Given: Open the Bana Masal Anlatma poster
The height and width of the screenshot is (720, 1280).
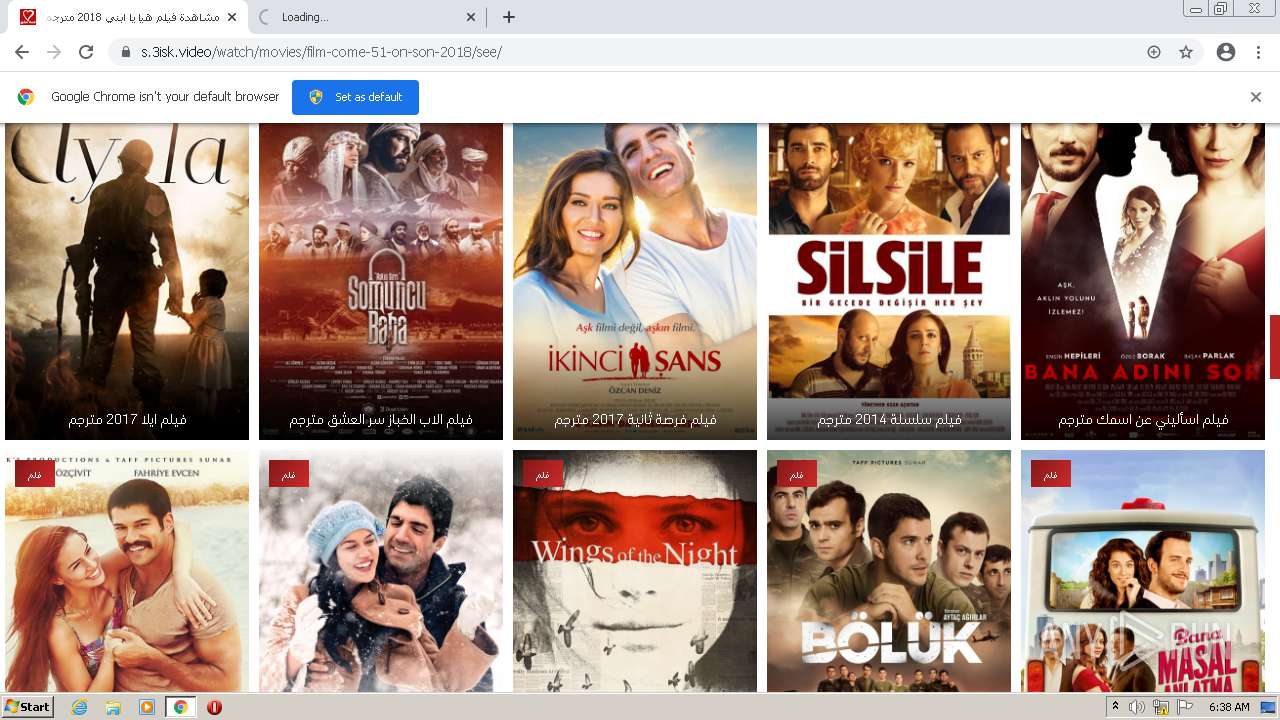Looking at the screenshot, I should (x=1143, y=571).
